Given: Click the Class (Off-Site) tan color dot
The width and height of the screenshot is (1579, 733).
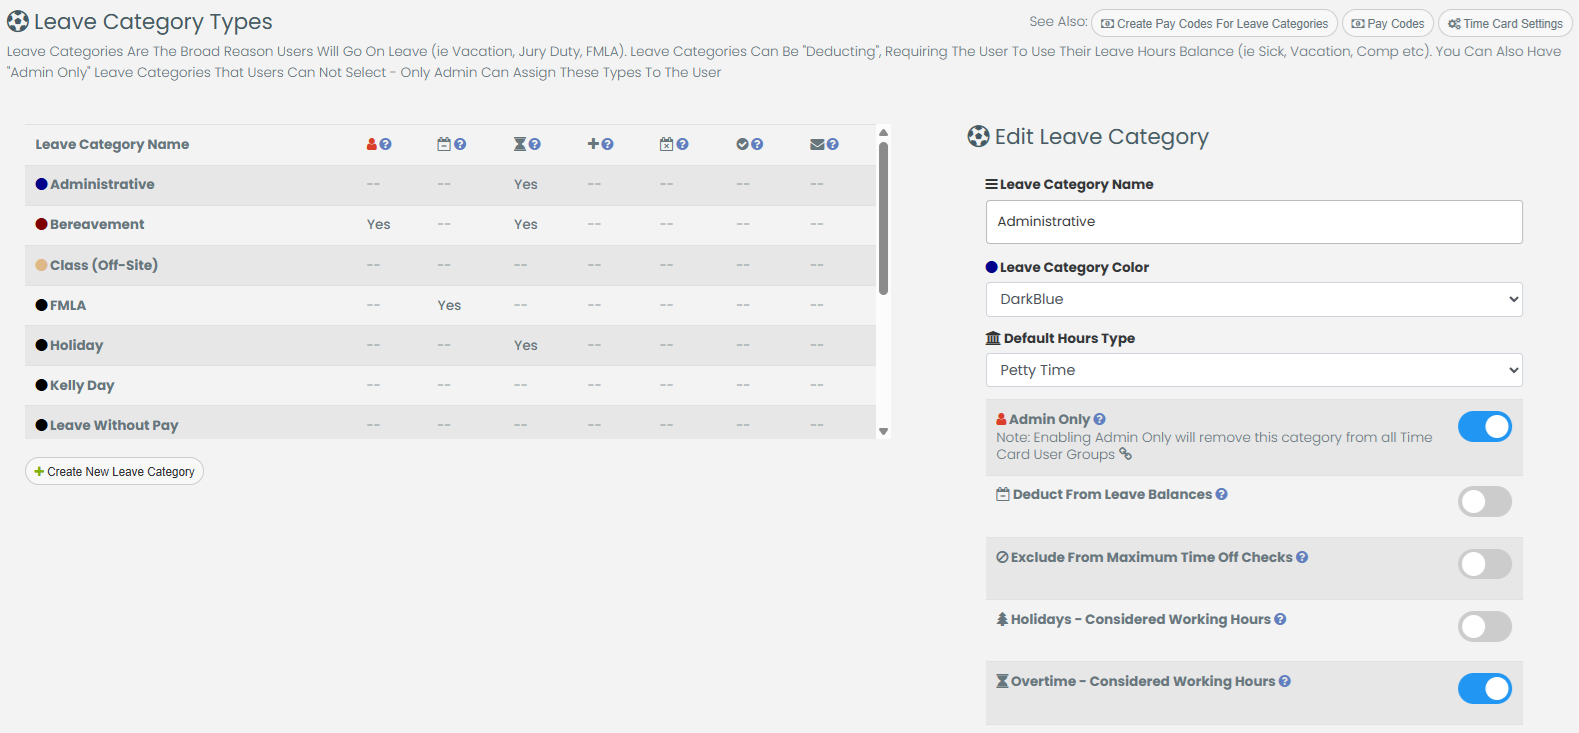Looking at the screenshot, I should (x=41, y=265).
